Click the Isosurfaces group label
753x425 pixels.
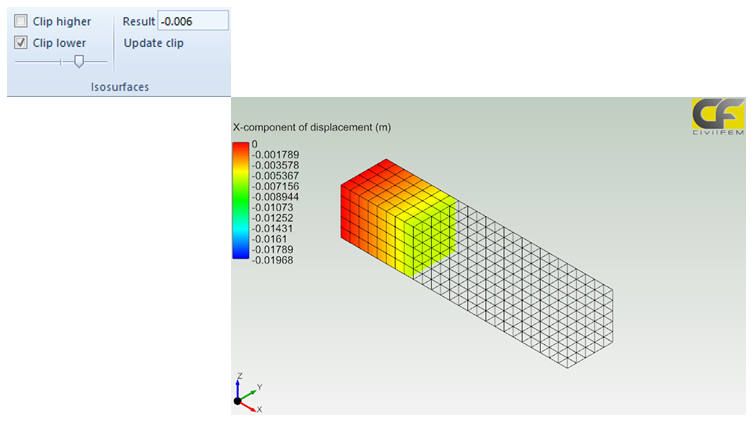118,87
